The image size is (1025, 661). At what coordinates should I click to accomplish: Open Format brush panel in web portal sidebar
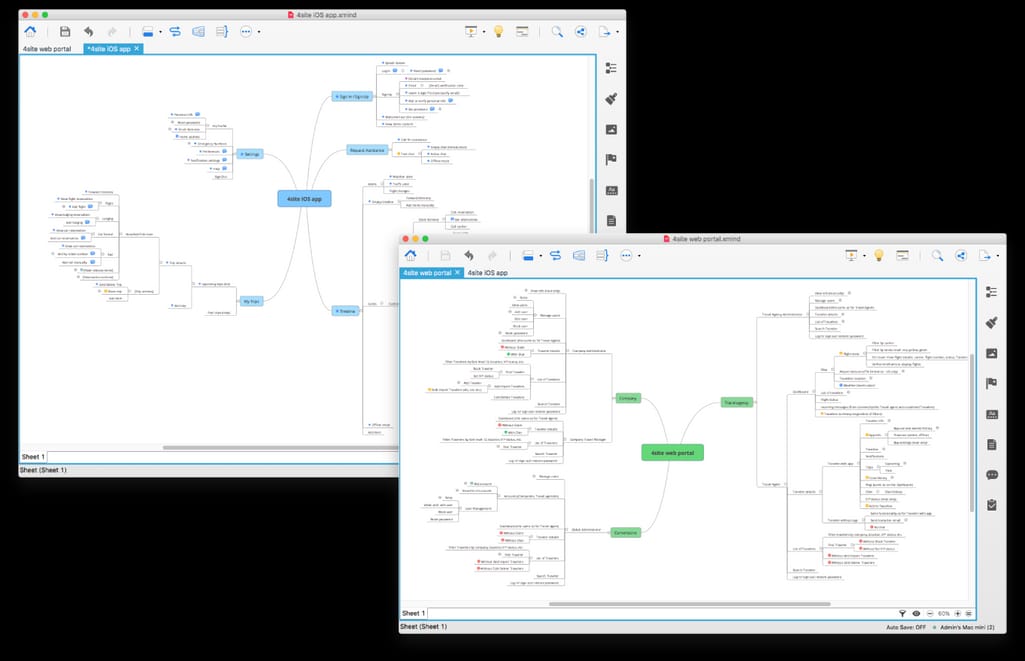point(992,322)
